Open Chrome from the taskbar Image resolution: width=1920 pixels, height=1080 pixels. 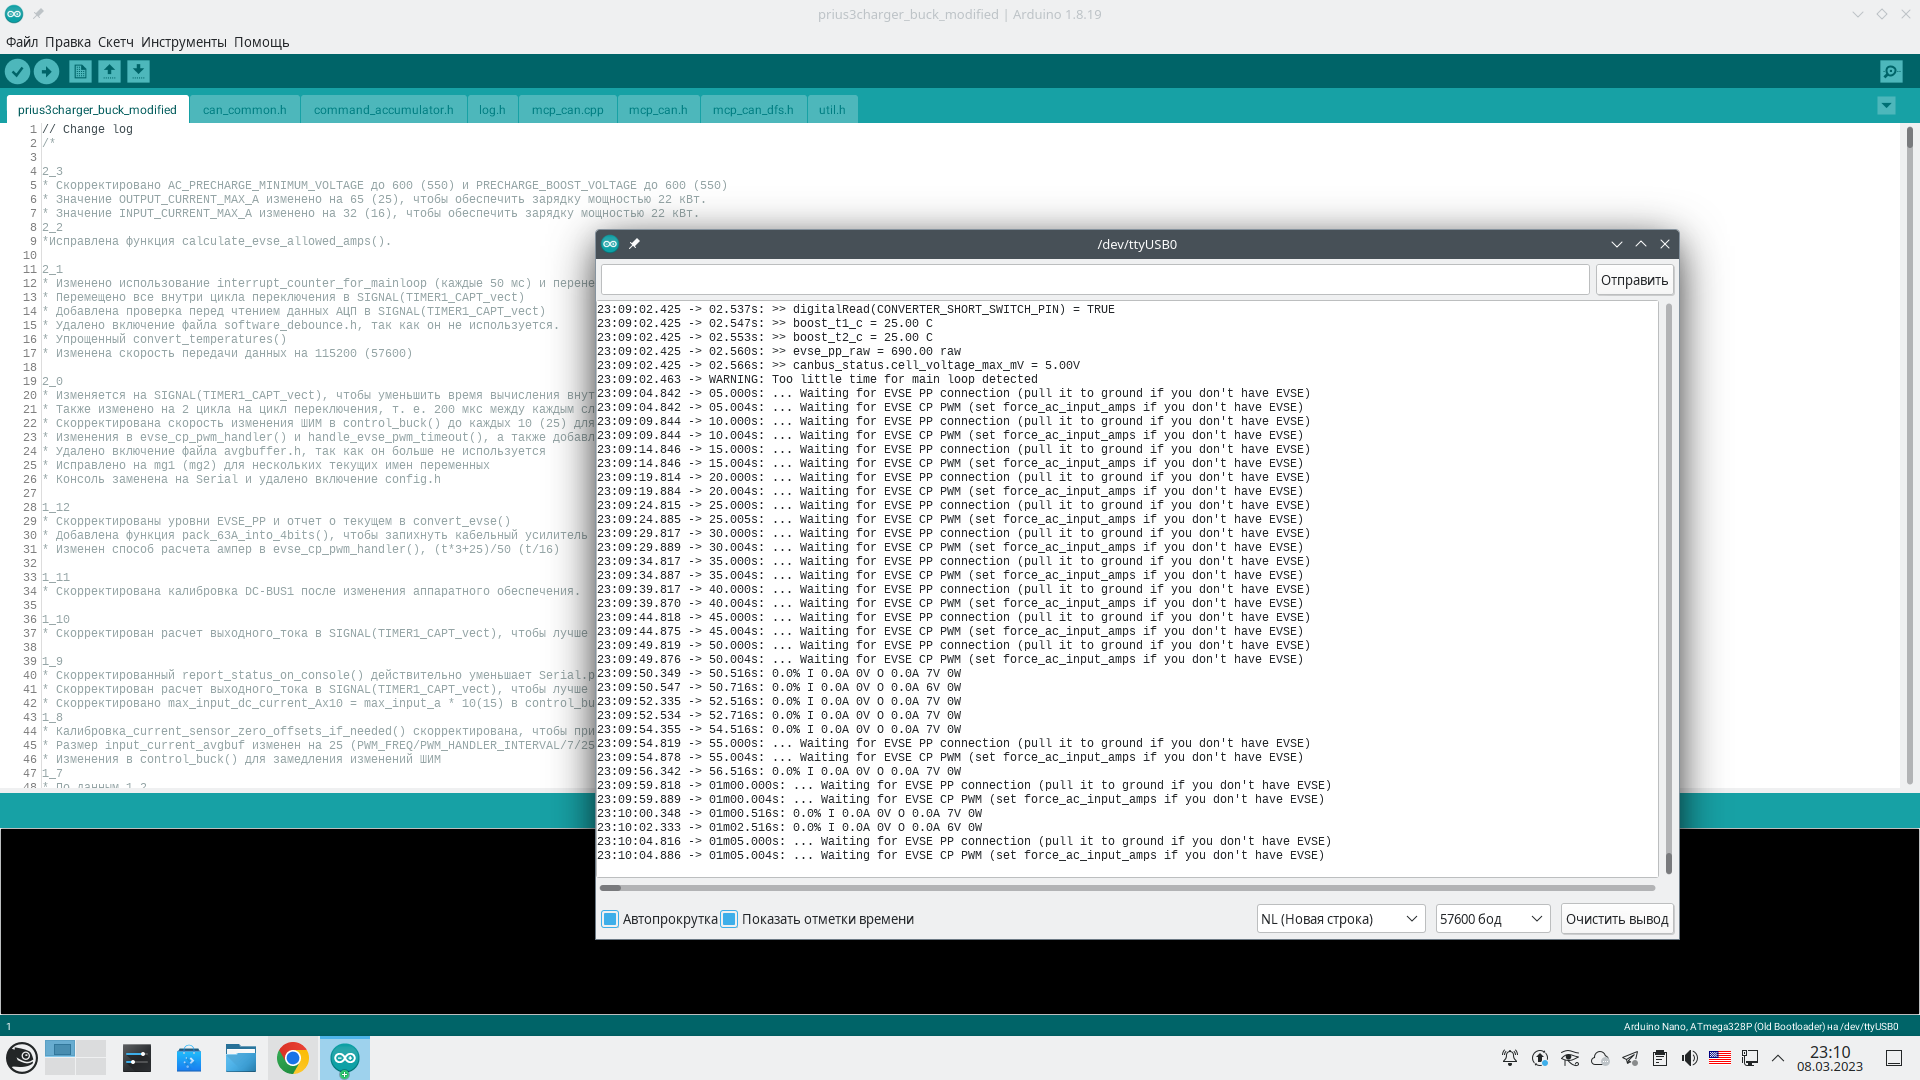(292, 1058)
